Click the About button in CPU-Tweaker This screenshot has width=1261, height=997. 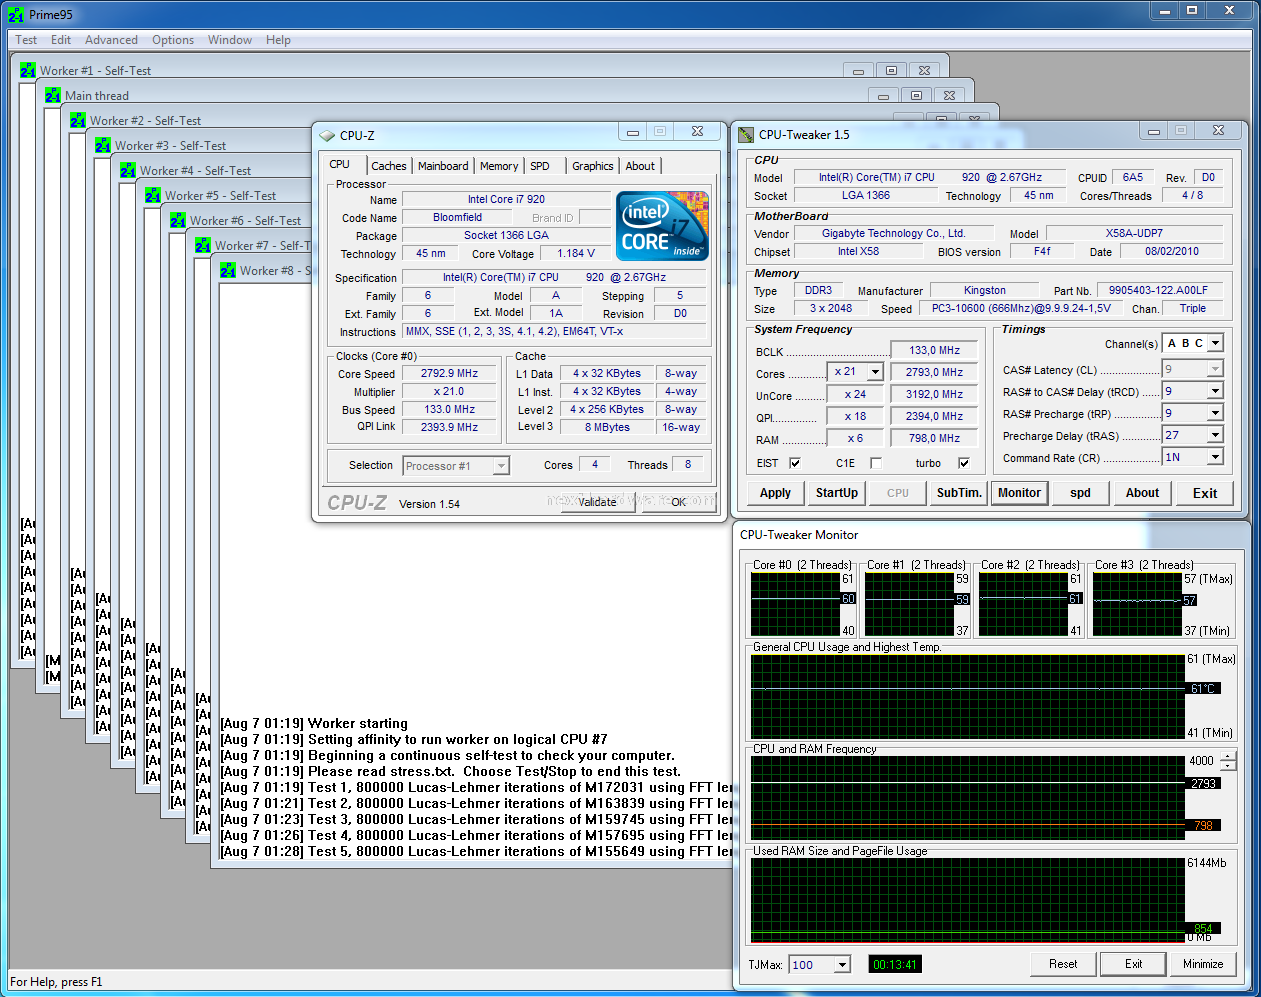(x=1143, y=493)
